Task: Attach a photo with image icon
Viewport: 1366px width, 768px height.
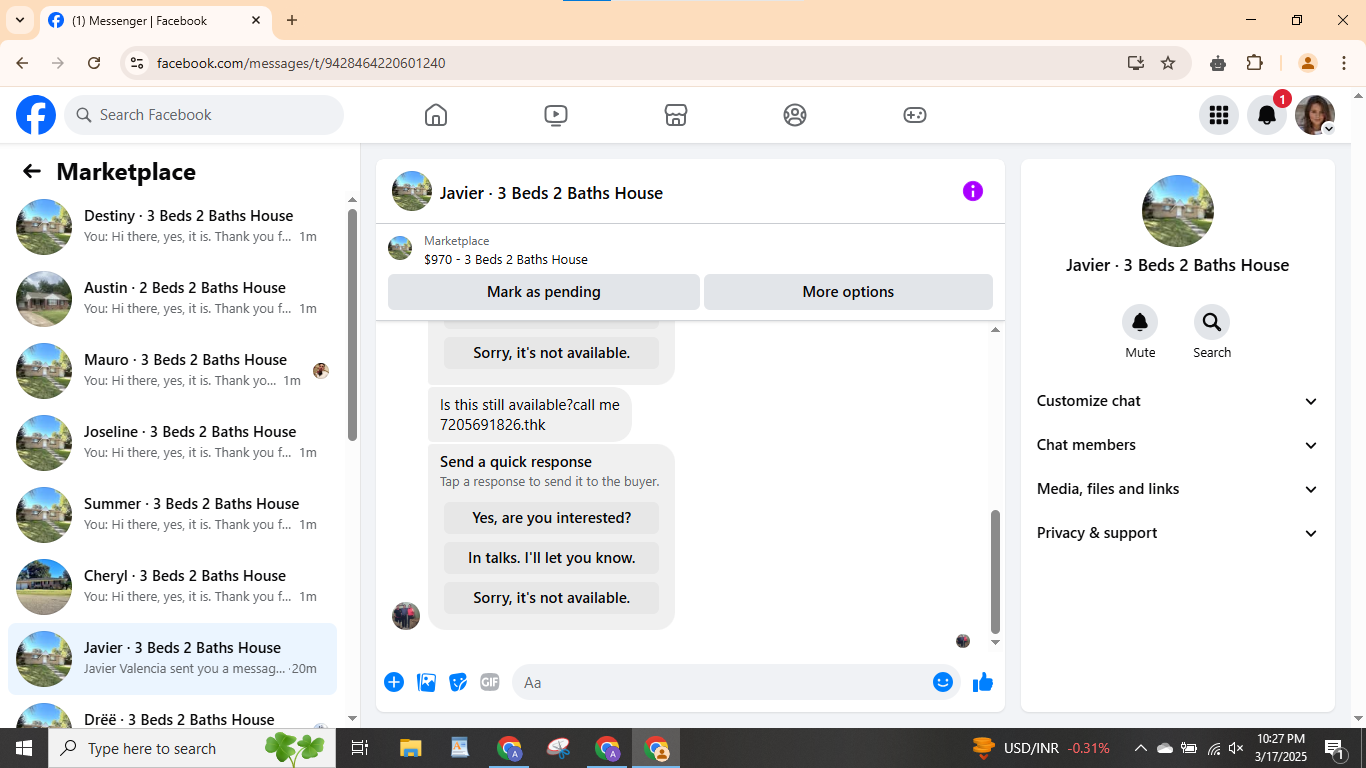Action: click(426, 682)
